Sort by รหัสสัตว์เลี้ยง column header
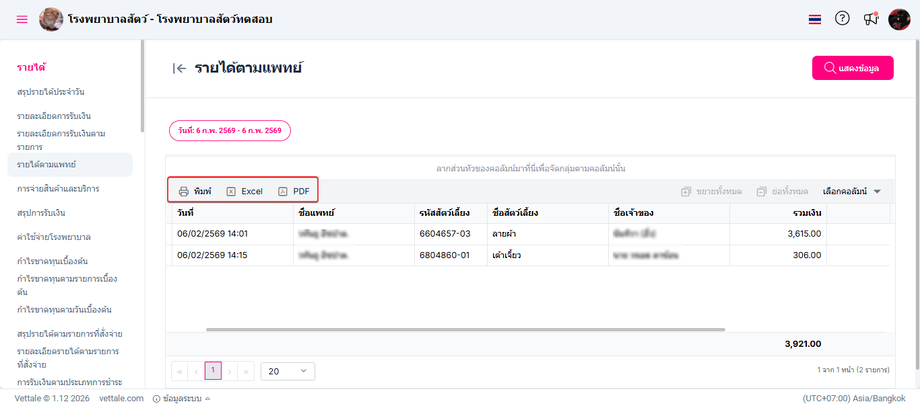The width and height of the screenshot is (920, 408). [451, 213]
